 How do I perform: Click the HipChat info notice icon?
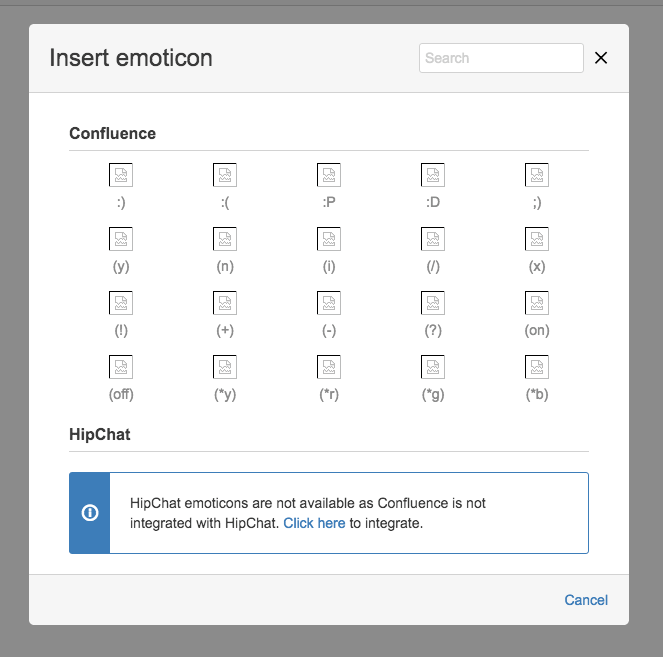90,513
